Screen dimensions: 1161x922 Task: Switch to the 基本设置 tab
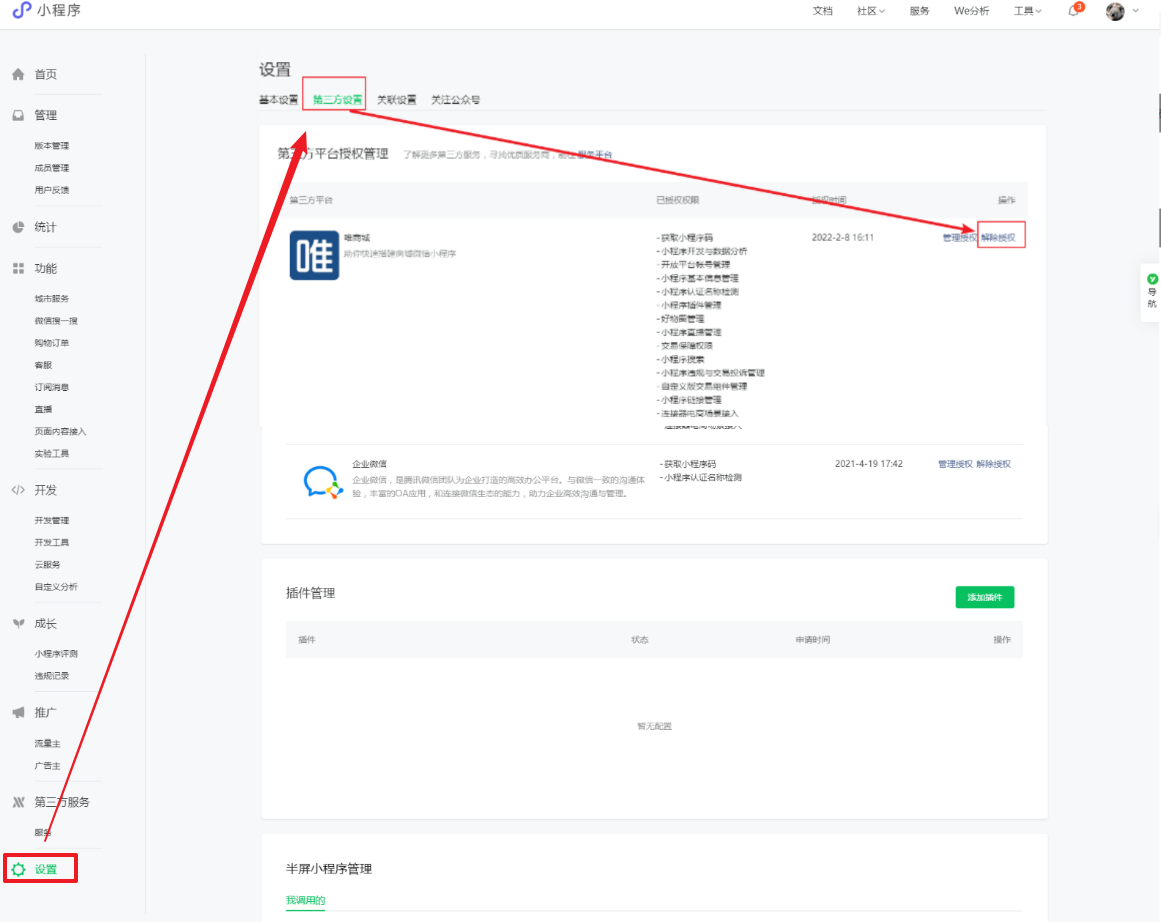[x=278, y=100]
